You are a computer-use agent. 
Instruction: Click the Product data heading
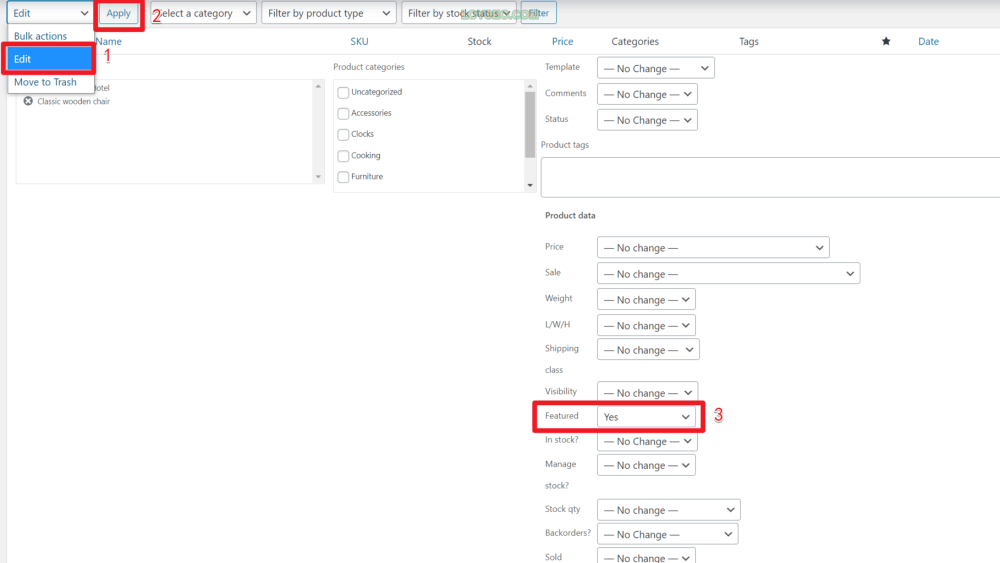pos(570,216)
